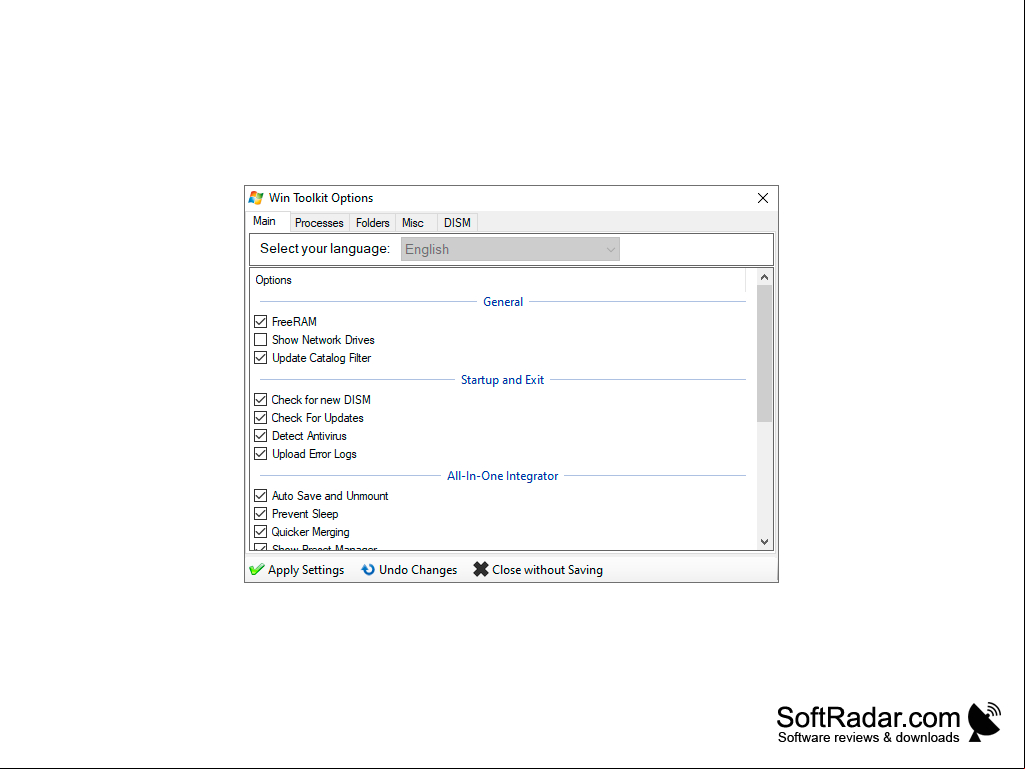Uncheck Upload Error Logs
The image size is (1025, 769).
click(260, 454)
